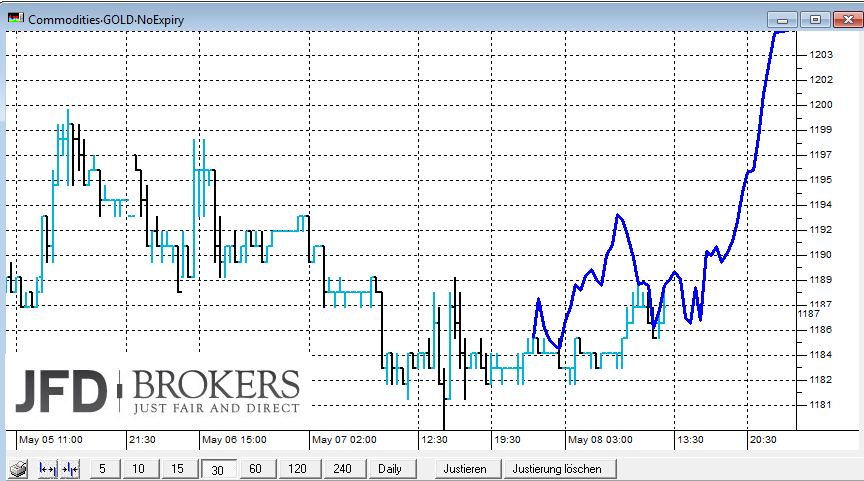Click the 20:30 time axis label
The height and width of the screenshot is (481, 864).
pos(763,440)
